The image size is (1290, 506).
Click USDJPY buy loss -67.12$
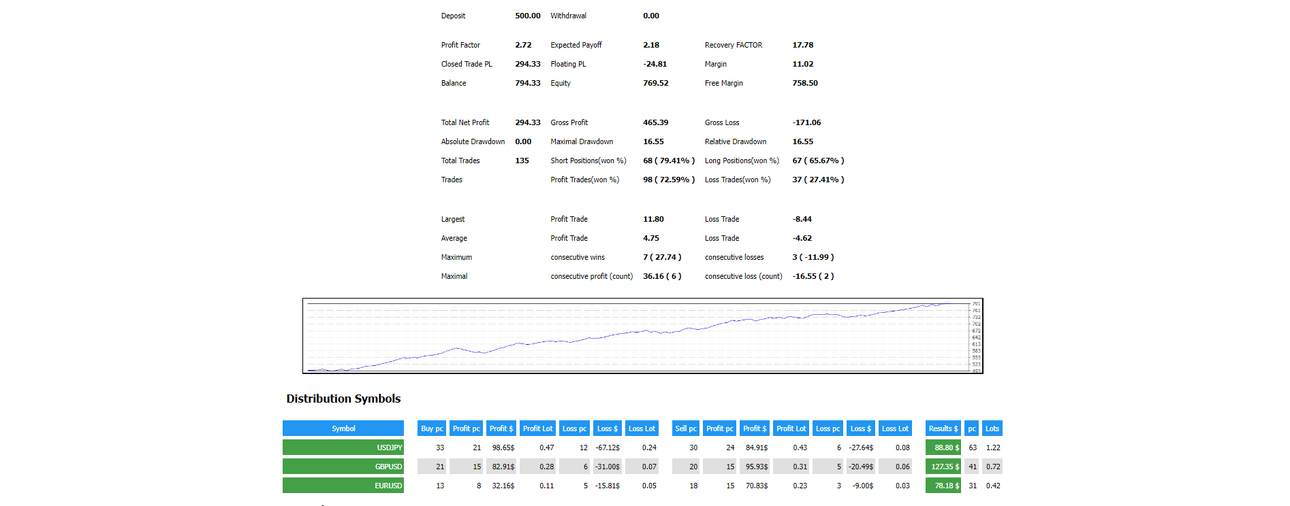click(x=608, y=448)
